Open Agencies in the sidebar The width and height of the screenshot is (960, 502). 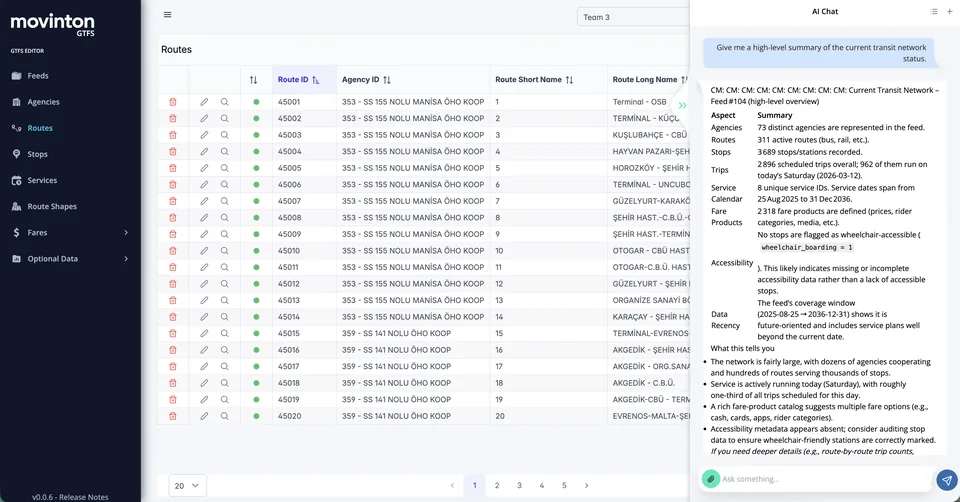coord(43,102)
